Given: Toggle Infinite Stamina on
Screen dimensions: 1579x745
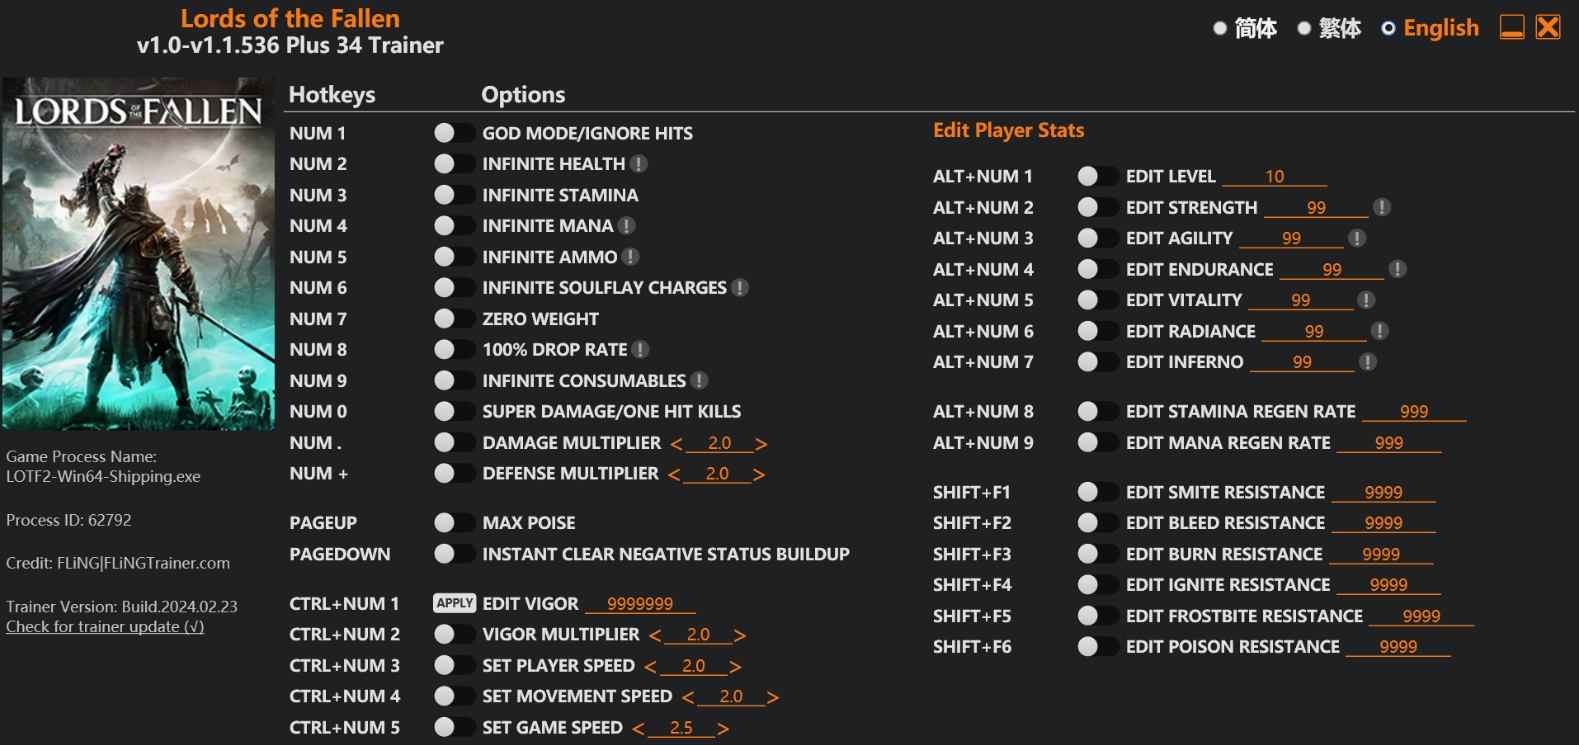Looking at the screenshot, I should [454, 195].
